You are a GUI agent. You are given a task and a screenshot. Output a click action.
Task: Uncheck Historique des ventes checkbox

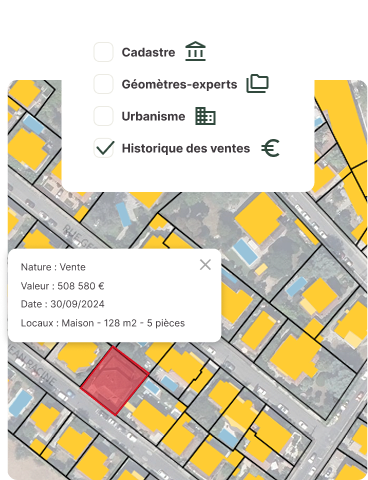pyautogui.click(x=103, y=148)
